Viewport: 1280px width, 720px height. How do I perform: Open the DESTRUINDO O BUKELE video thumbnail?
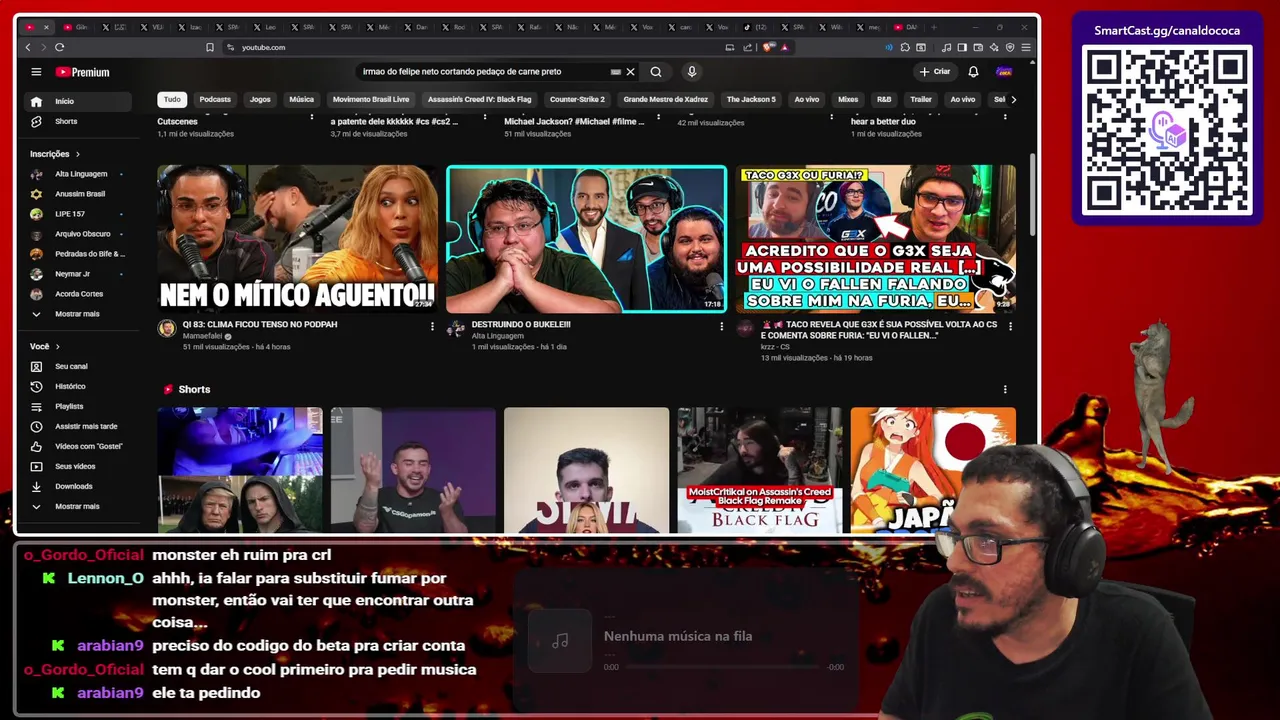tap(586, 239)
